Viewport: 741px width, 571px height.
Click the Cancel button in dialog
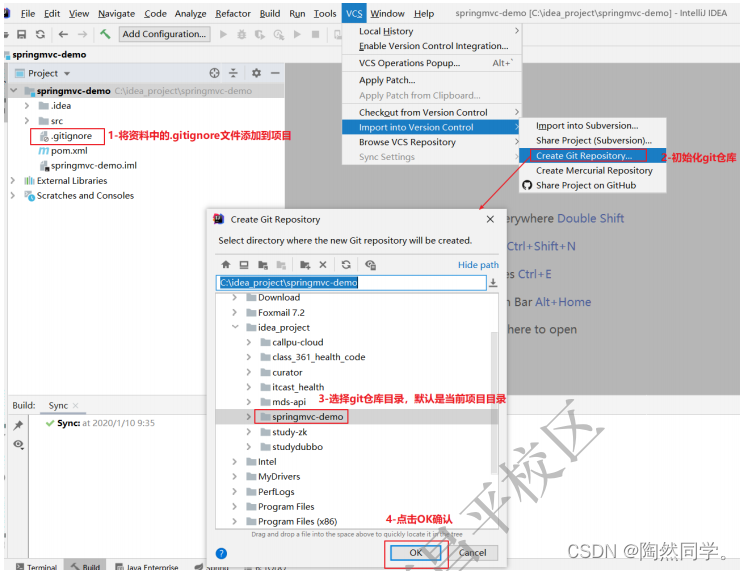pyautogui.click(x=472, y=553)
